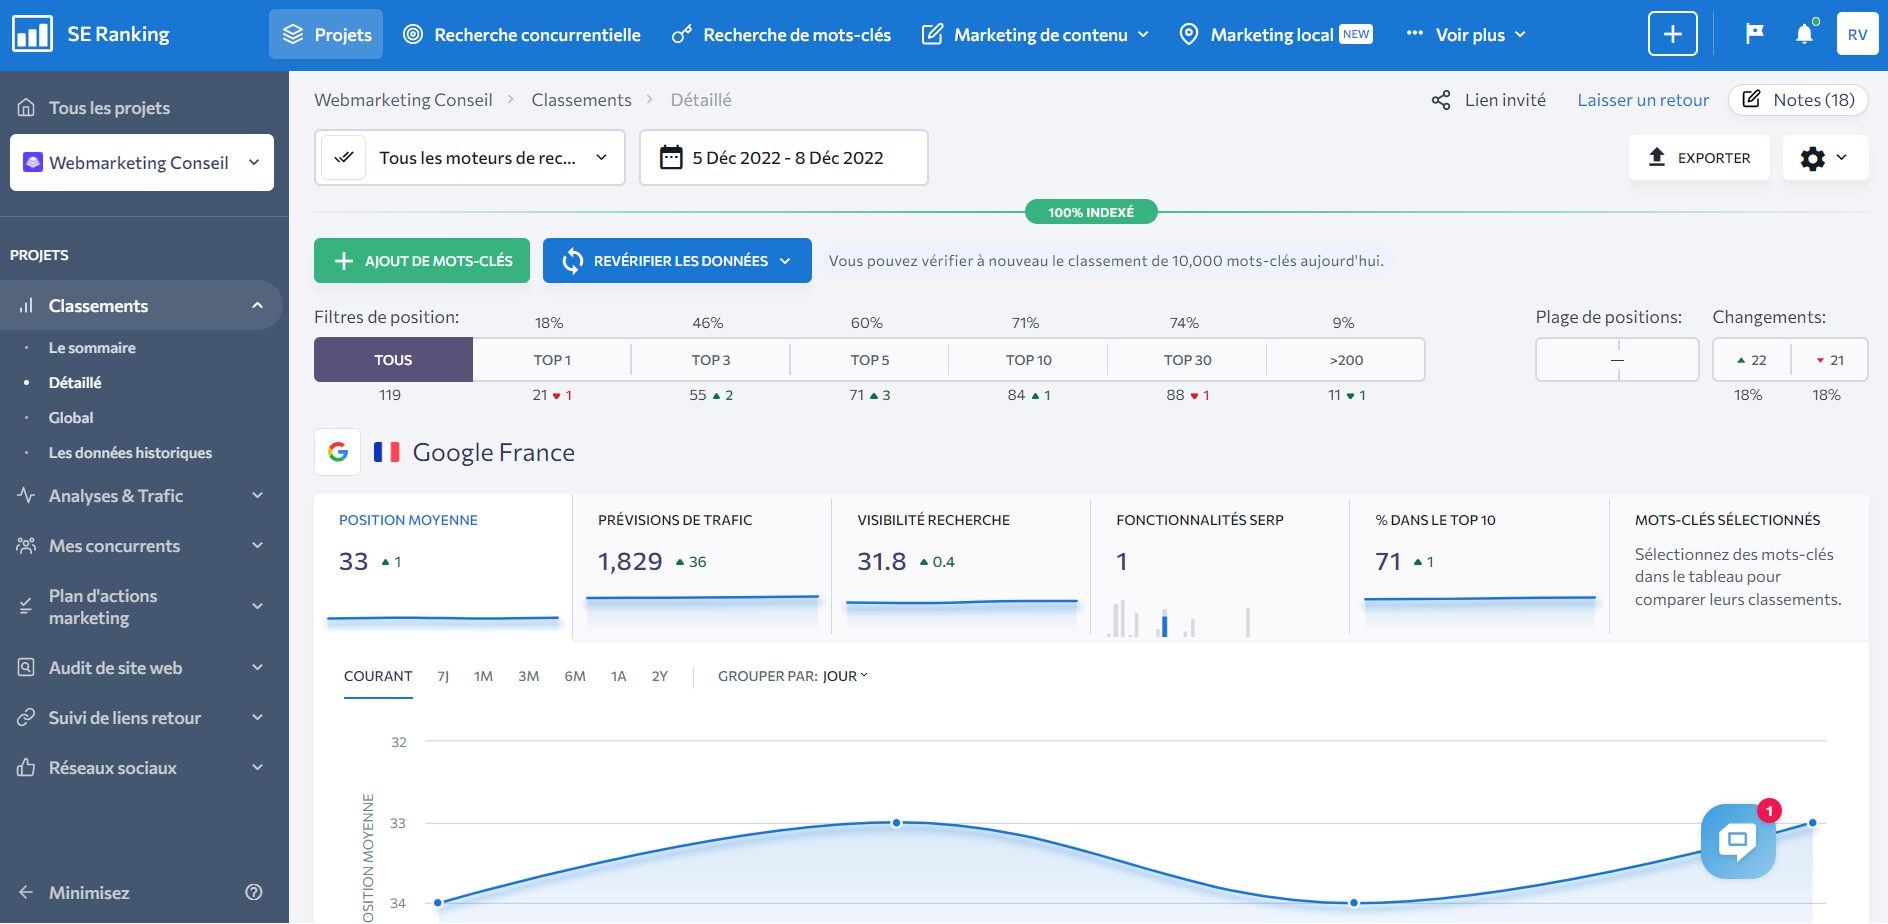Image resolution: width=1888 pixels, height=924 pixels.
Task: Filter by 22 positive changes
Action: coord(1751,360)
